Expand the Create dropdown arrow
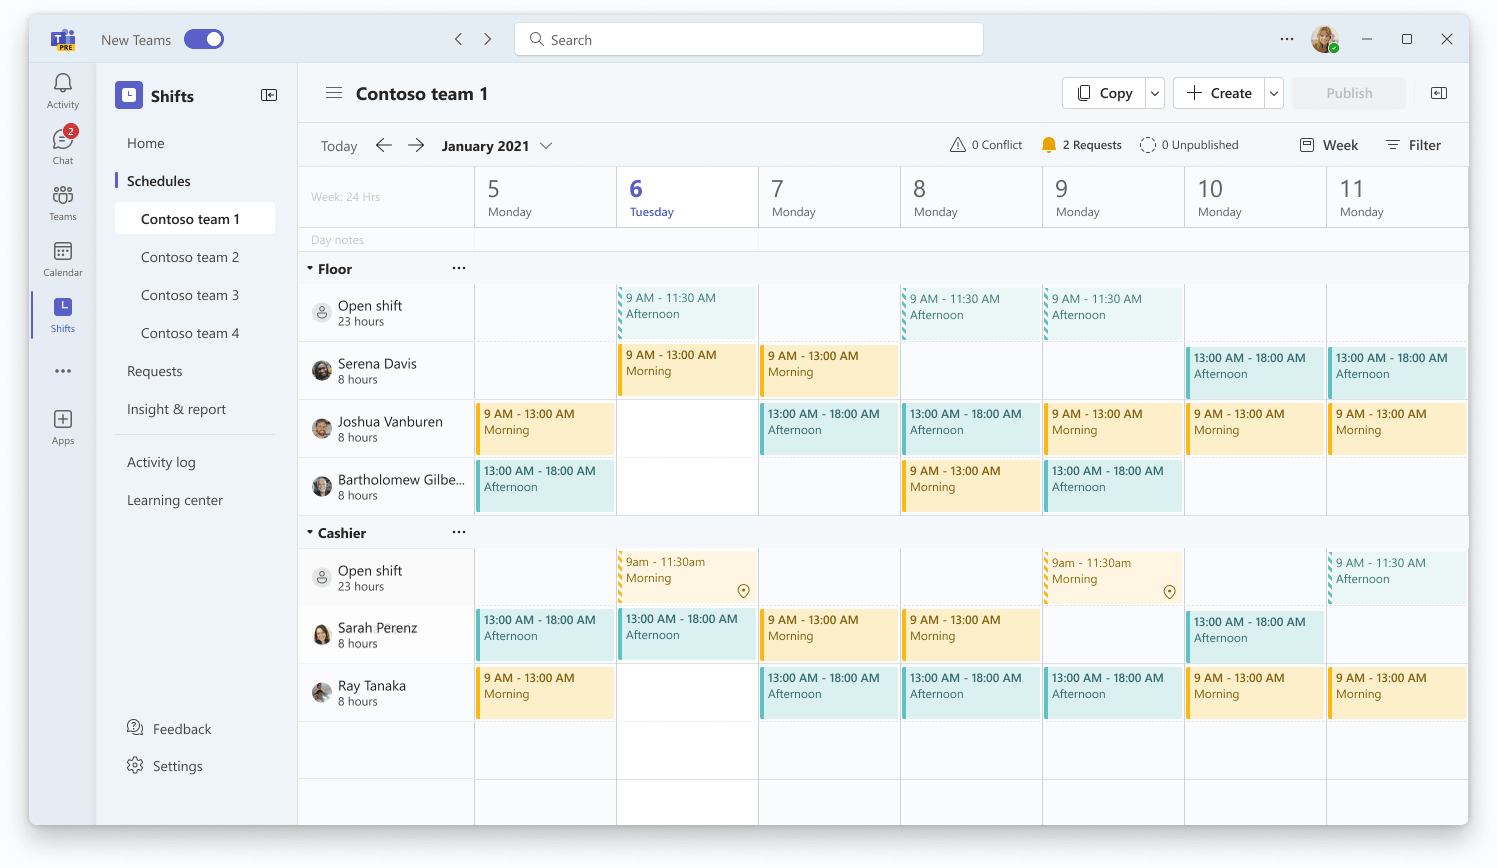 click(1274, 93)
